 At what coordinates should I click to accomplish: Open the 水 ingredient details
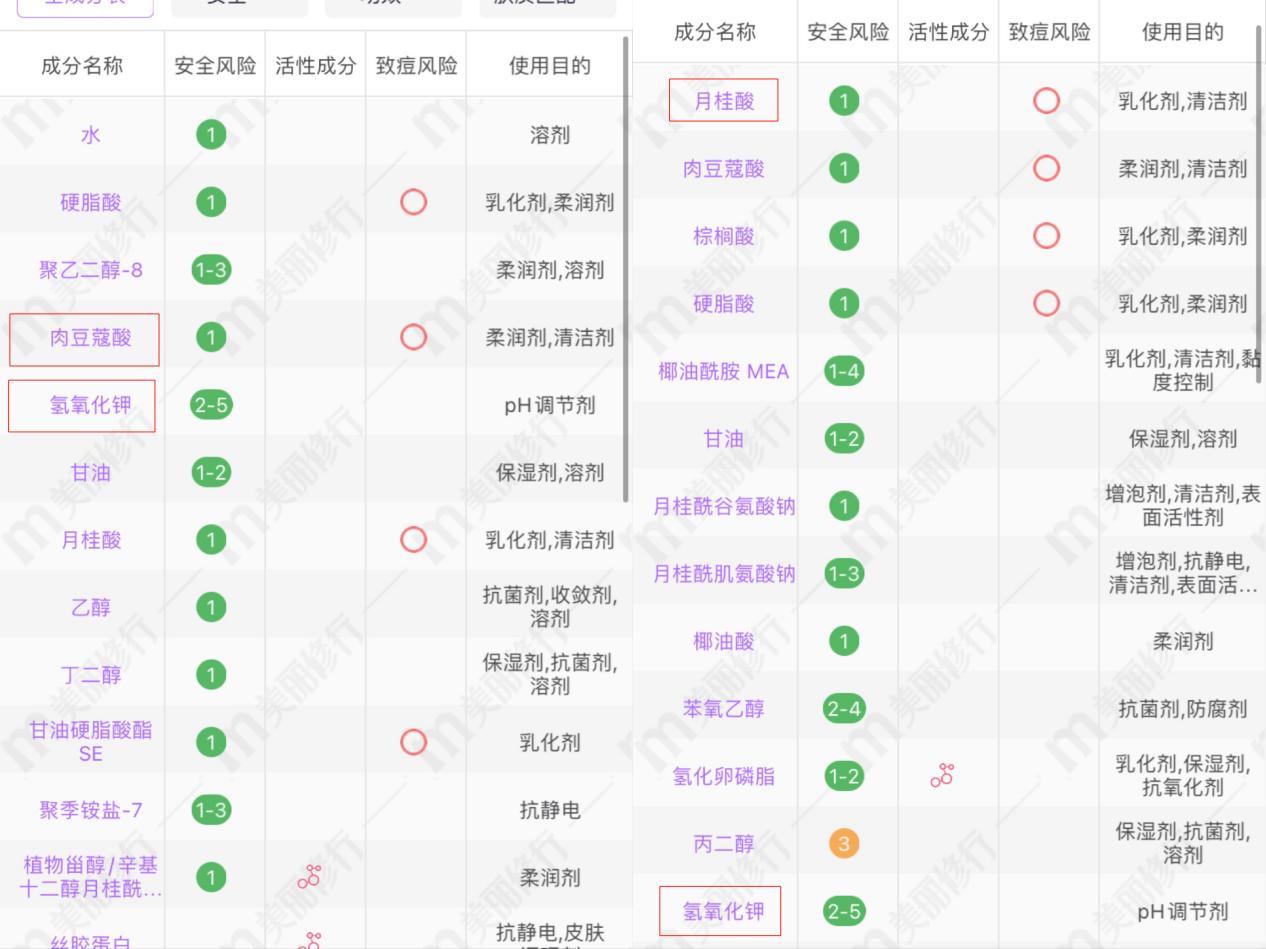click(x=83, y=134)
